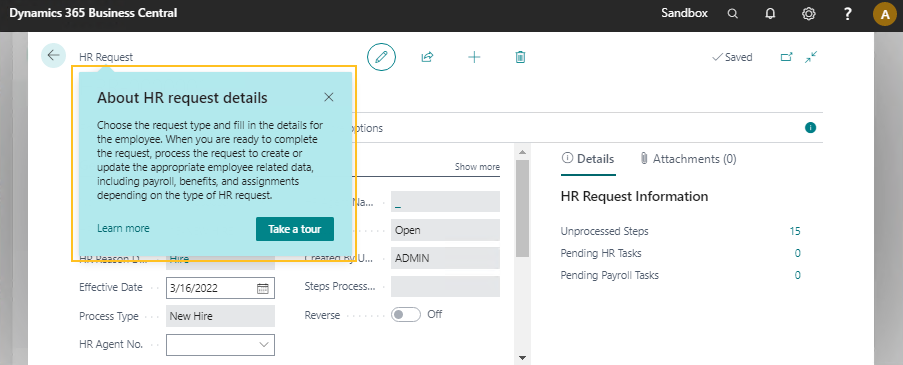Create new record with plus icon

(x=474, y=57)
